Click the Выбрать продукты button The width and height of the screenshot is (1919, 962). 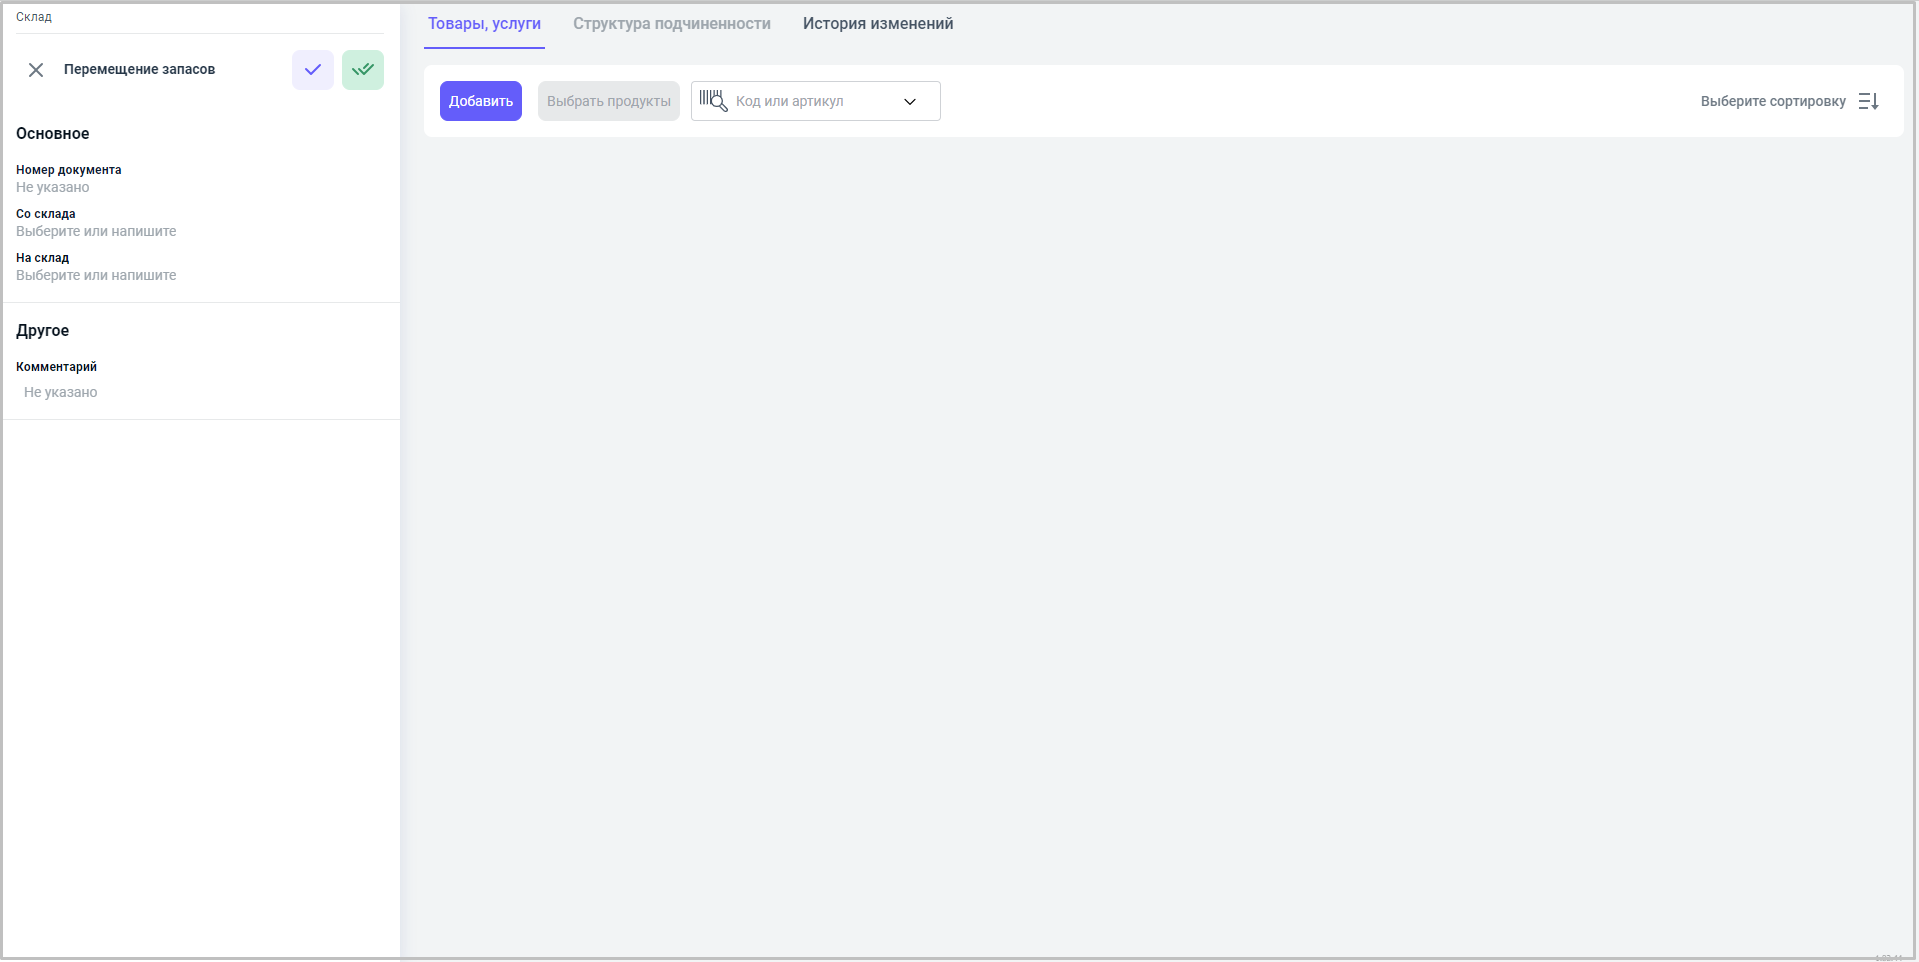608,101
